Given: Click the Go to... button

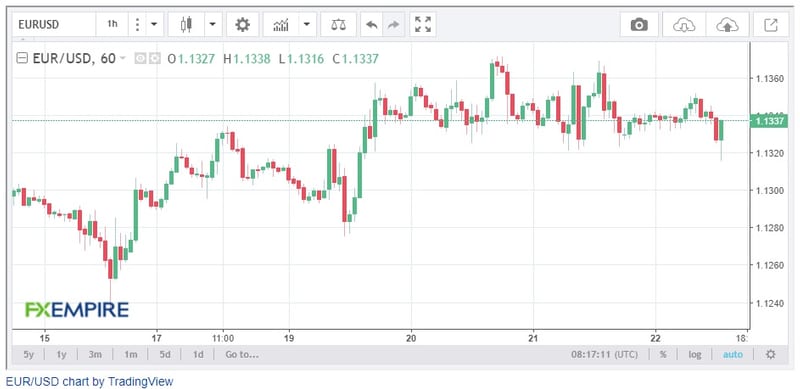Looking at the screenshot, I should [x=242, y=354].
